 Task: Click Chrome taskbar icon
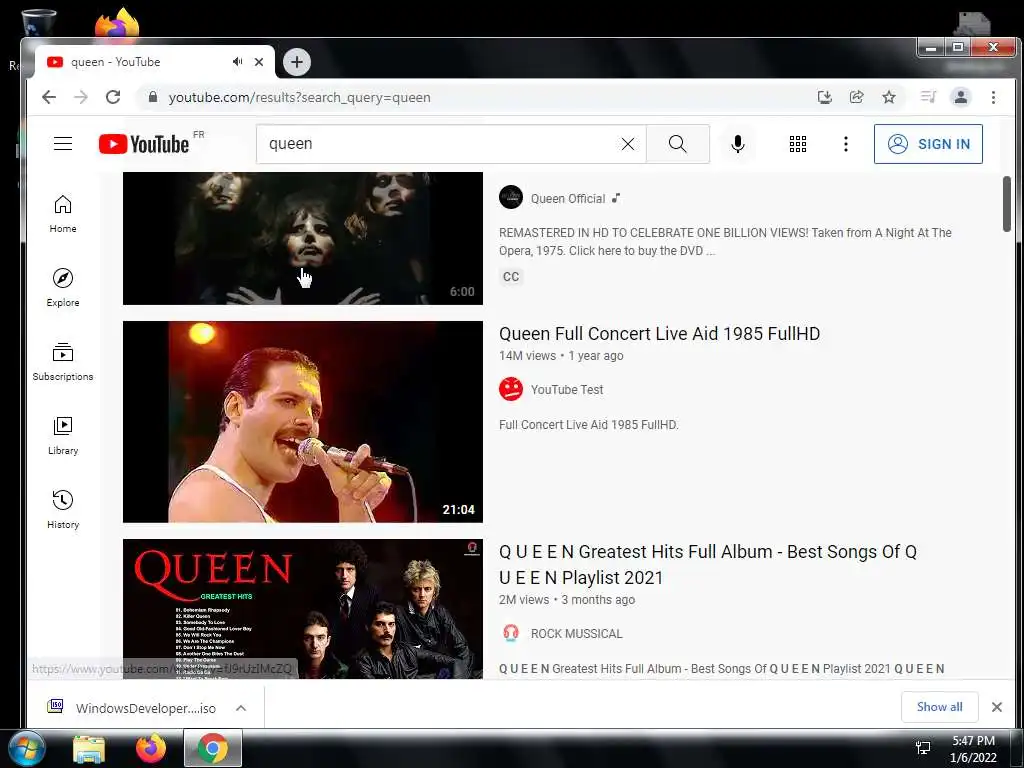point(213,748)
